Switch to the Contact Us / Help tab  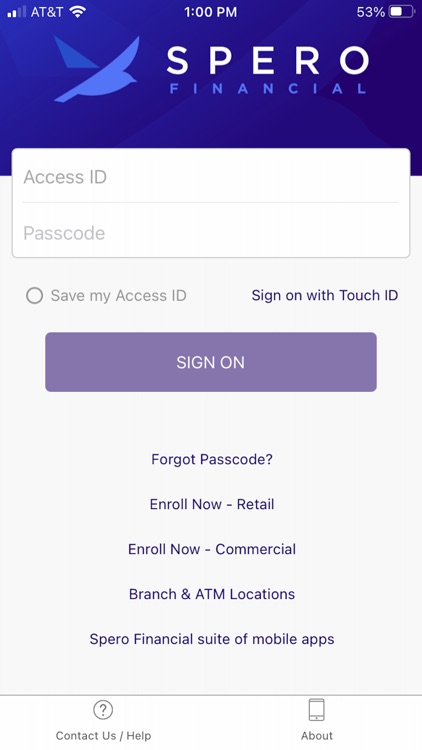coord(103,722)
